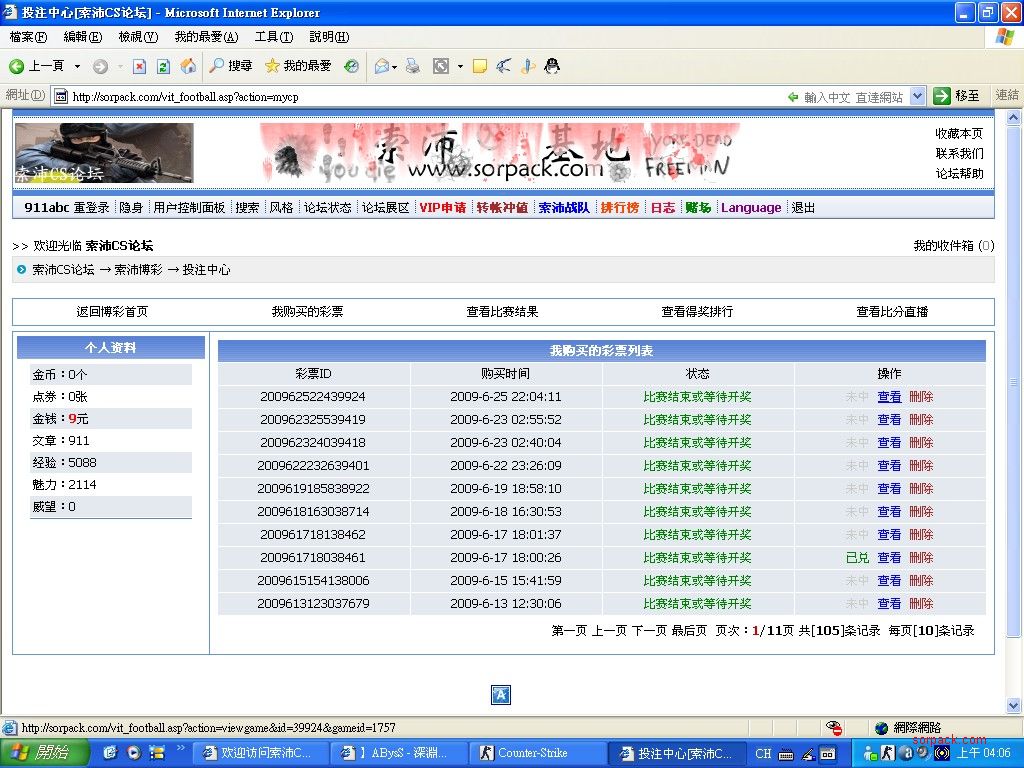
Task: Click in the URL address field
Action: pyautogui.click(x=420, y=97)
